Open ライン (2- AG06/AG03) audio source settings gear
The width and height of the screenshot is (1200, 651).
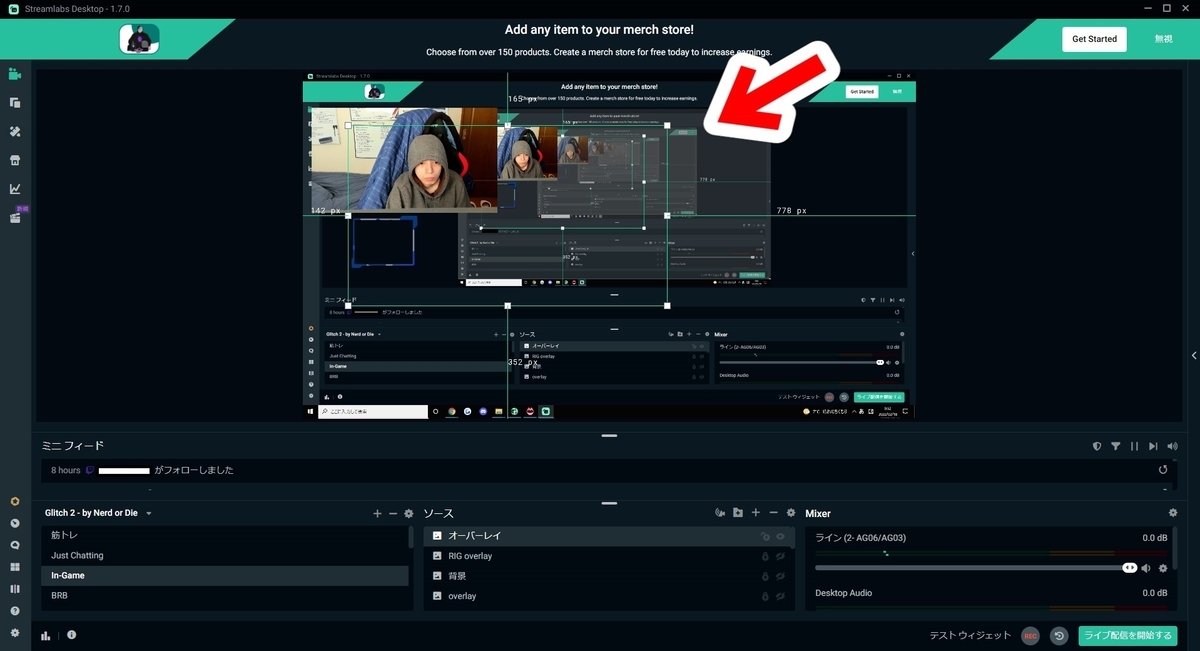[1163, 568]
